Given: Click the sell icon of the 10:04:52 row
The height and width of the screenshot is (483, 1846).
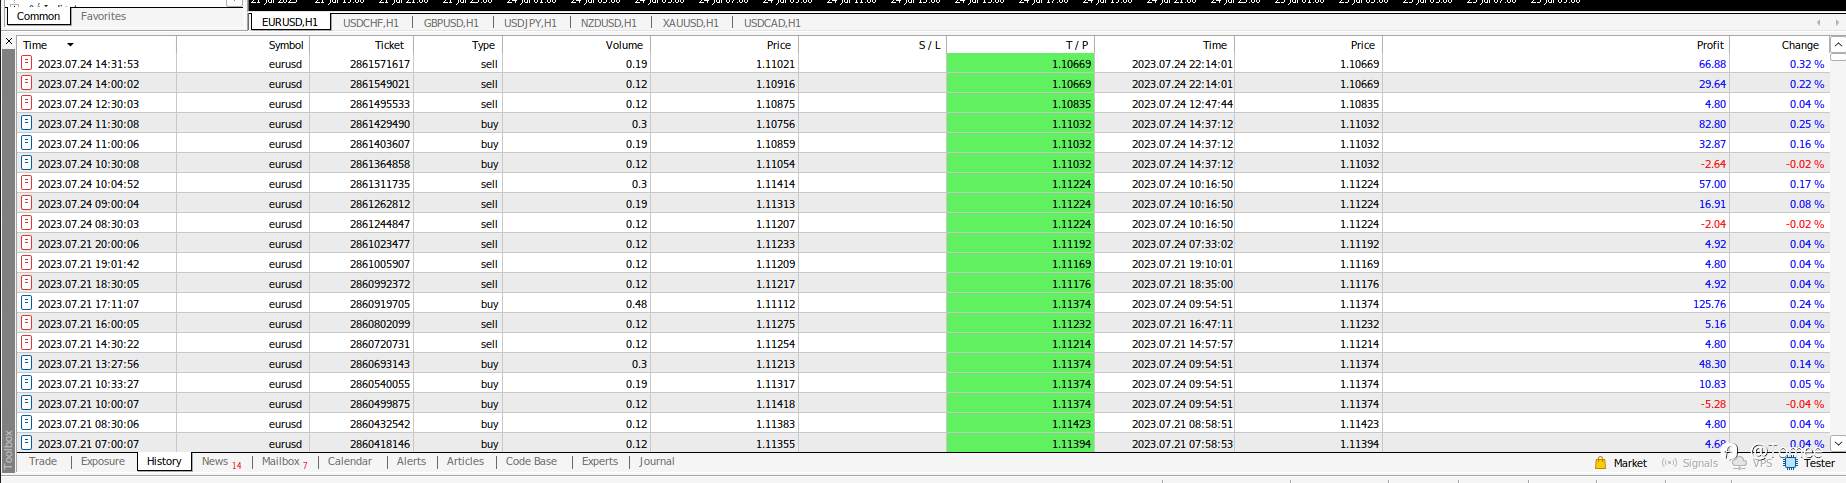Looking at the screenshot, I should pyautogui.click(x=27, y=183).
